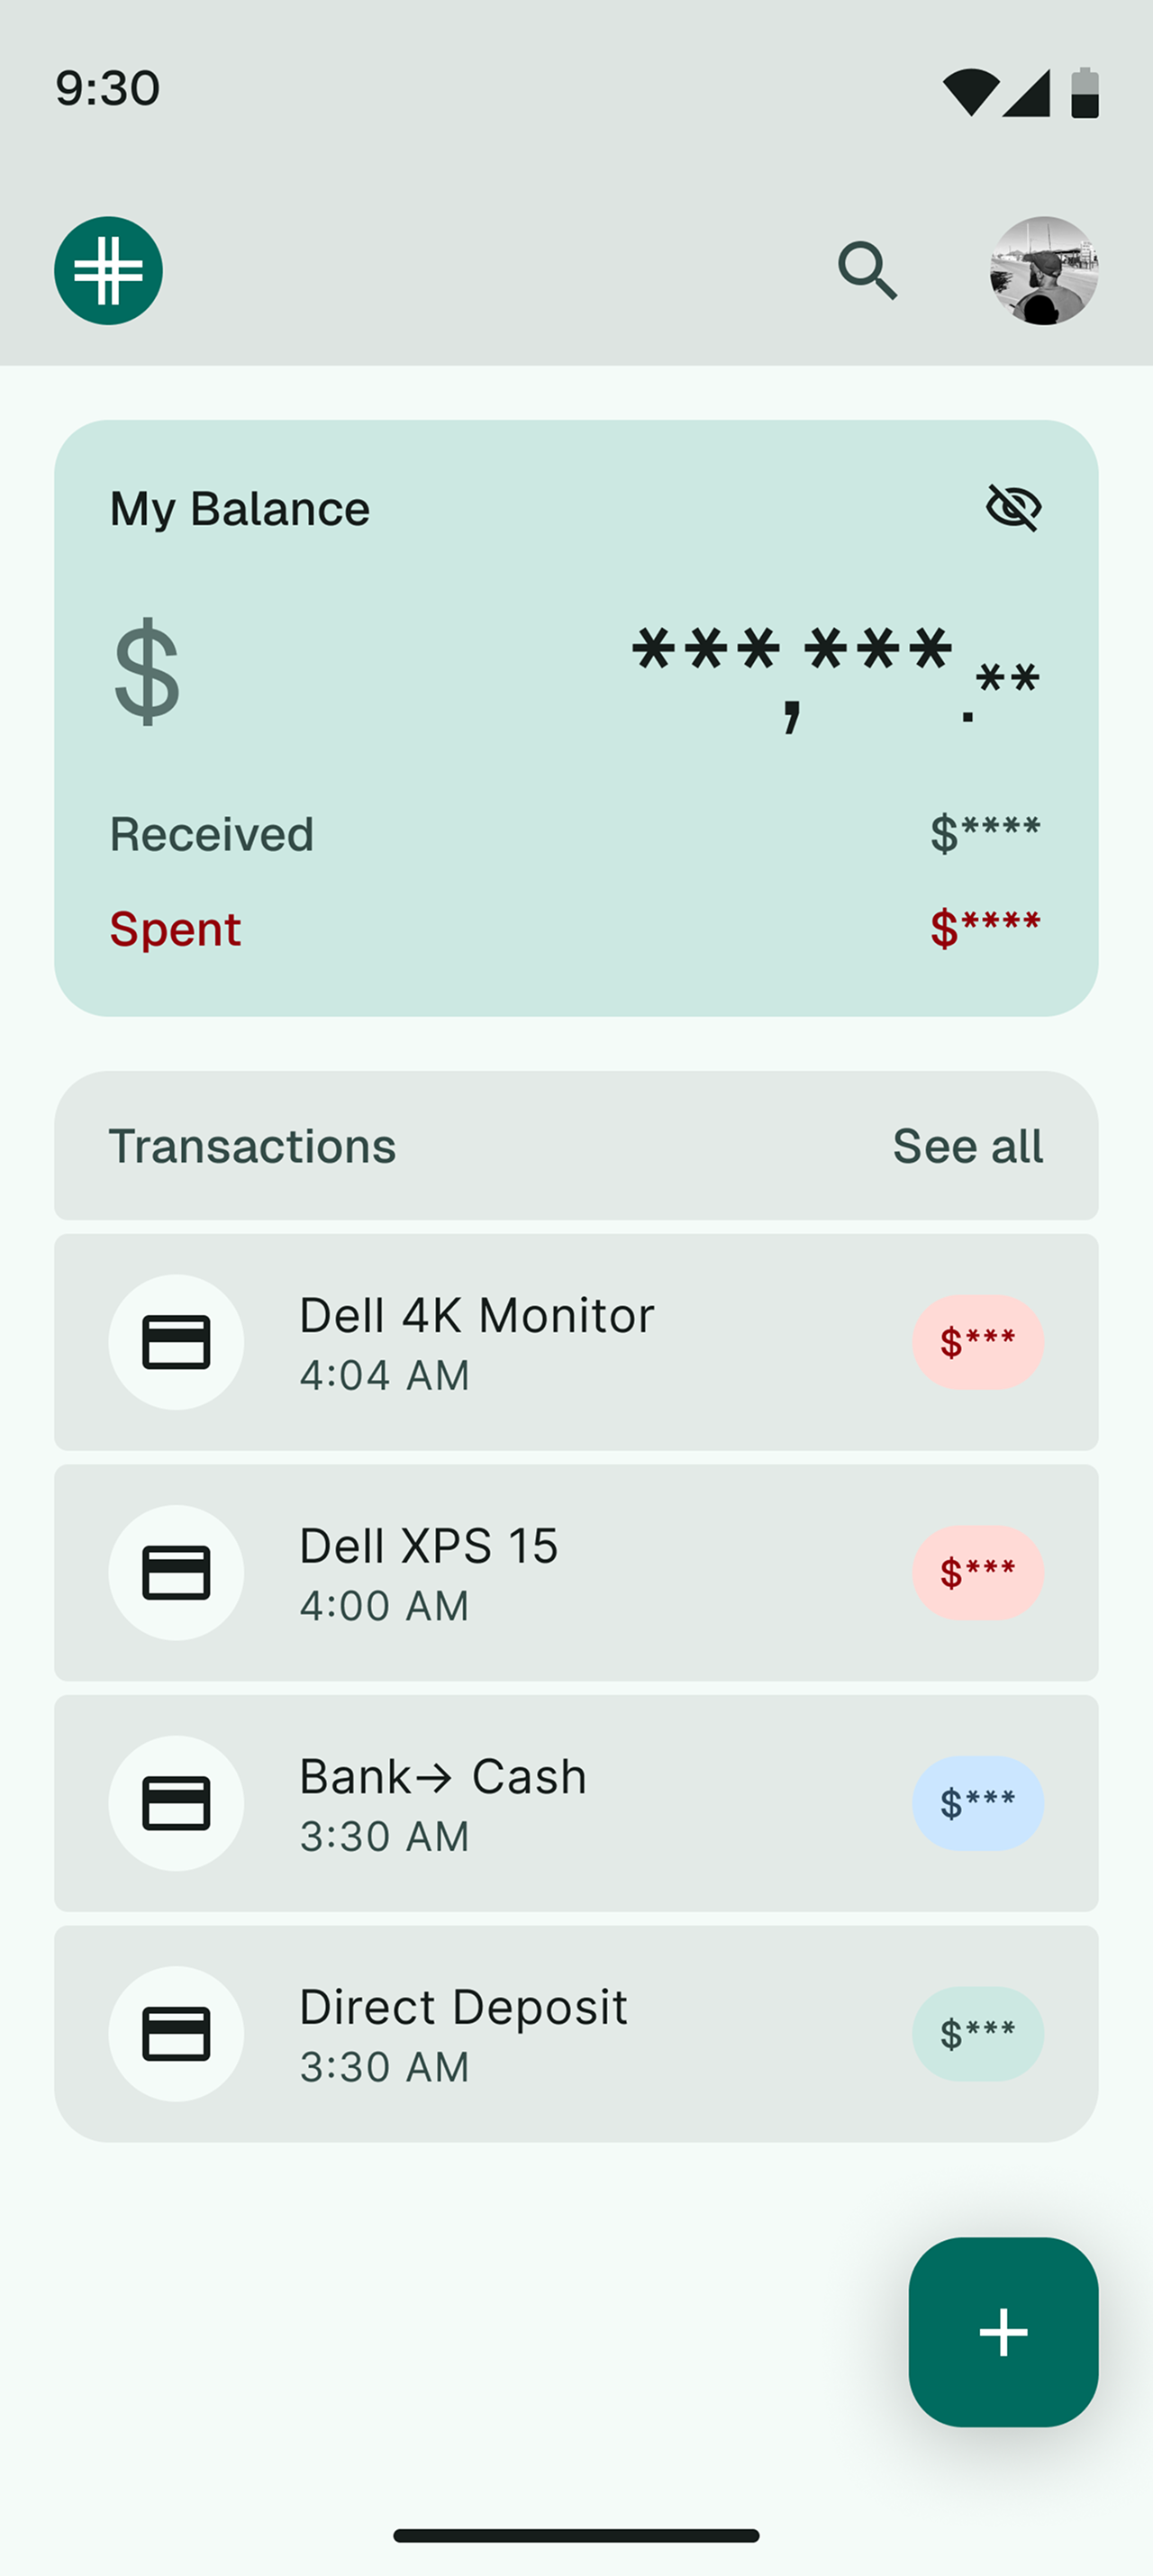Open the user profile avatar
Viewport: 1153px width, 2576px height.
(x=1043, y=271)
